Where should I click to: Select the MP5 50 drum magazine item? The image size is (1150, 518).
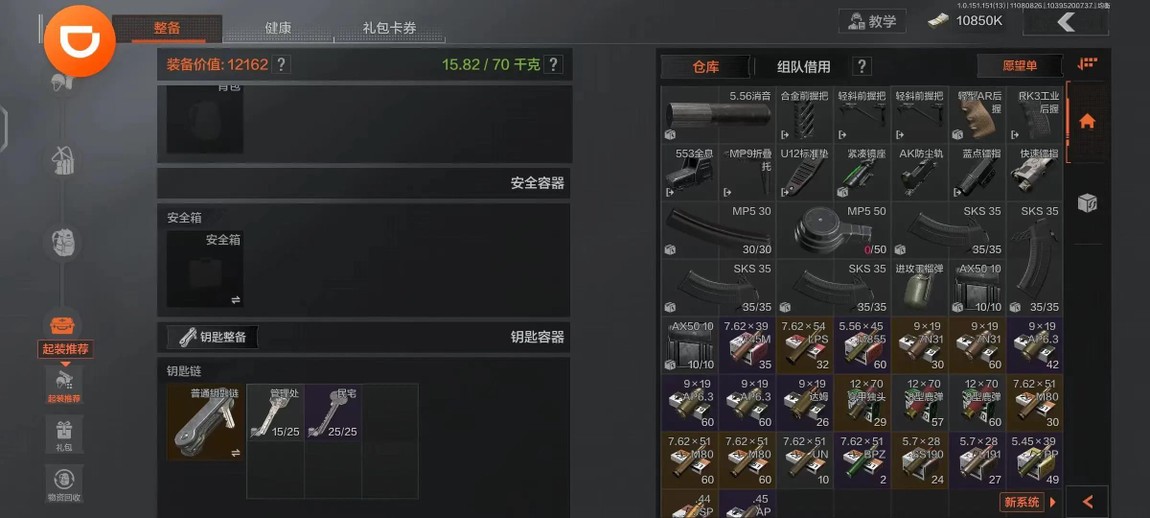point(834,230)
